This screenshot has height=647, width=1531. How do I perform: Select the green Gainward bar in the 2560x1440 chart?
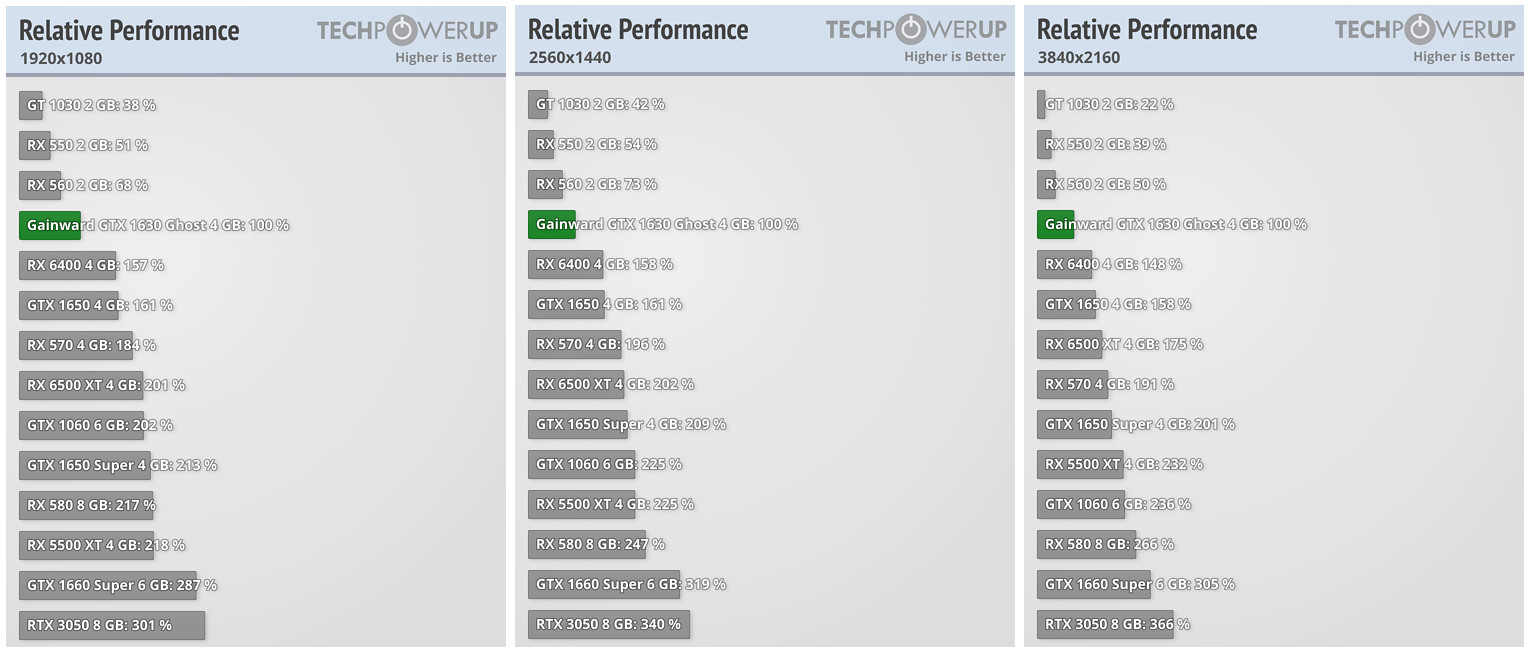tap(552, 224)
